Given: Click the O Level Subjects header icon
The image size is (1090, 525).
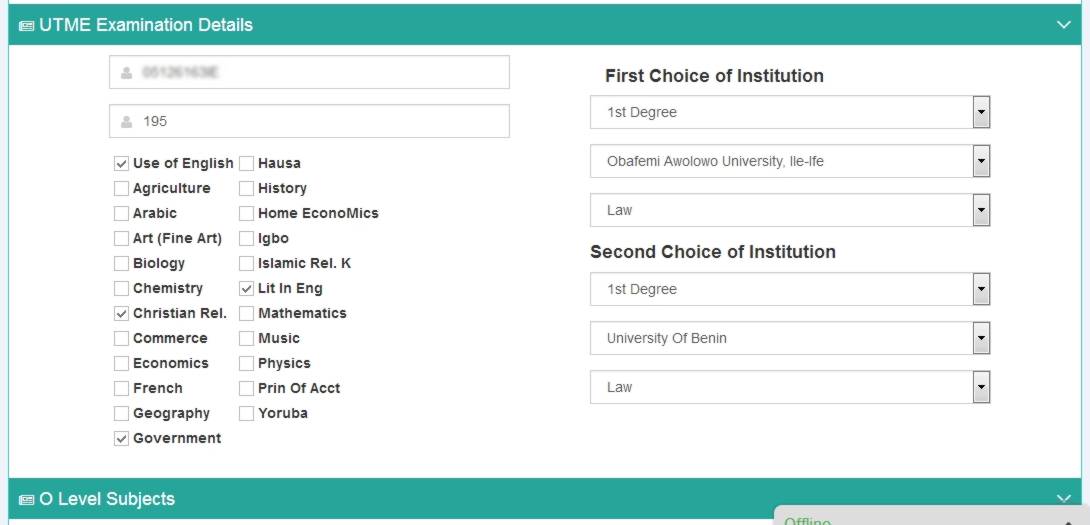Looking at the screenshot, I should (x=26, y=500).
